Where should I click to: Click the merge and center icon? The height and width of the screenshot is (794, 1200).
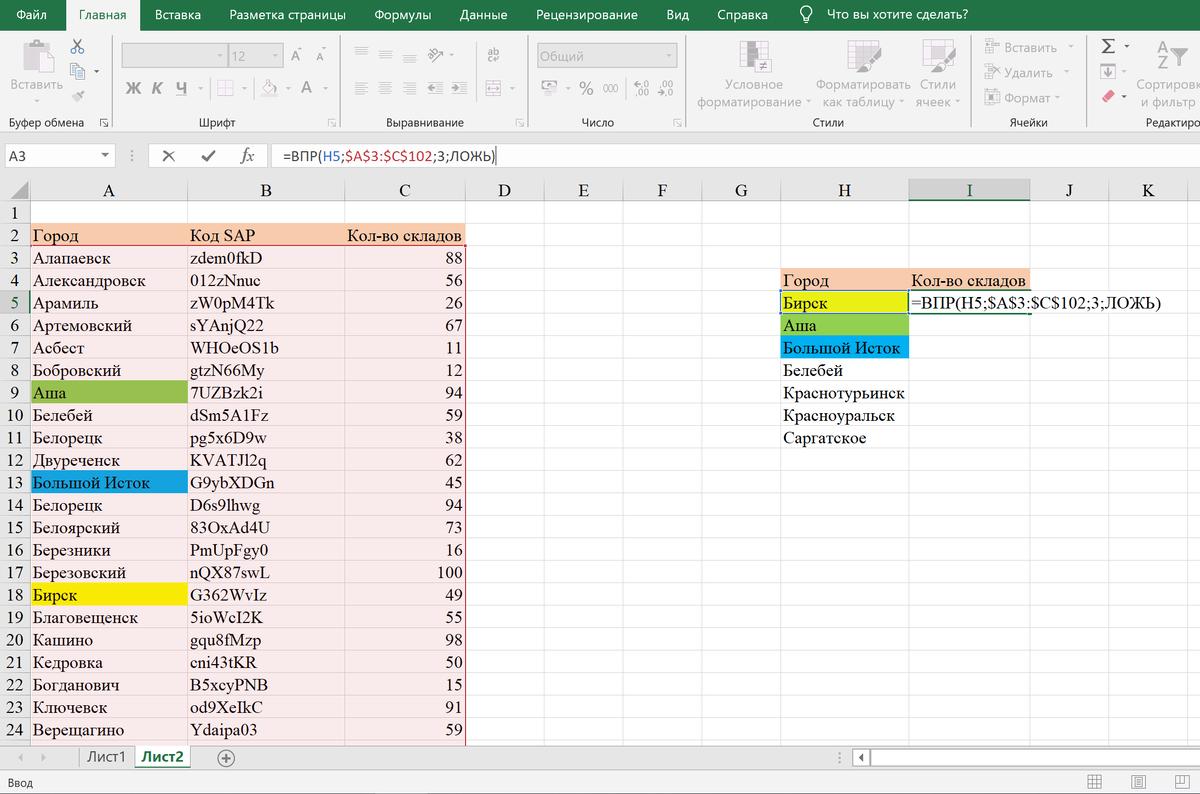(x=494, y=88)
